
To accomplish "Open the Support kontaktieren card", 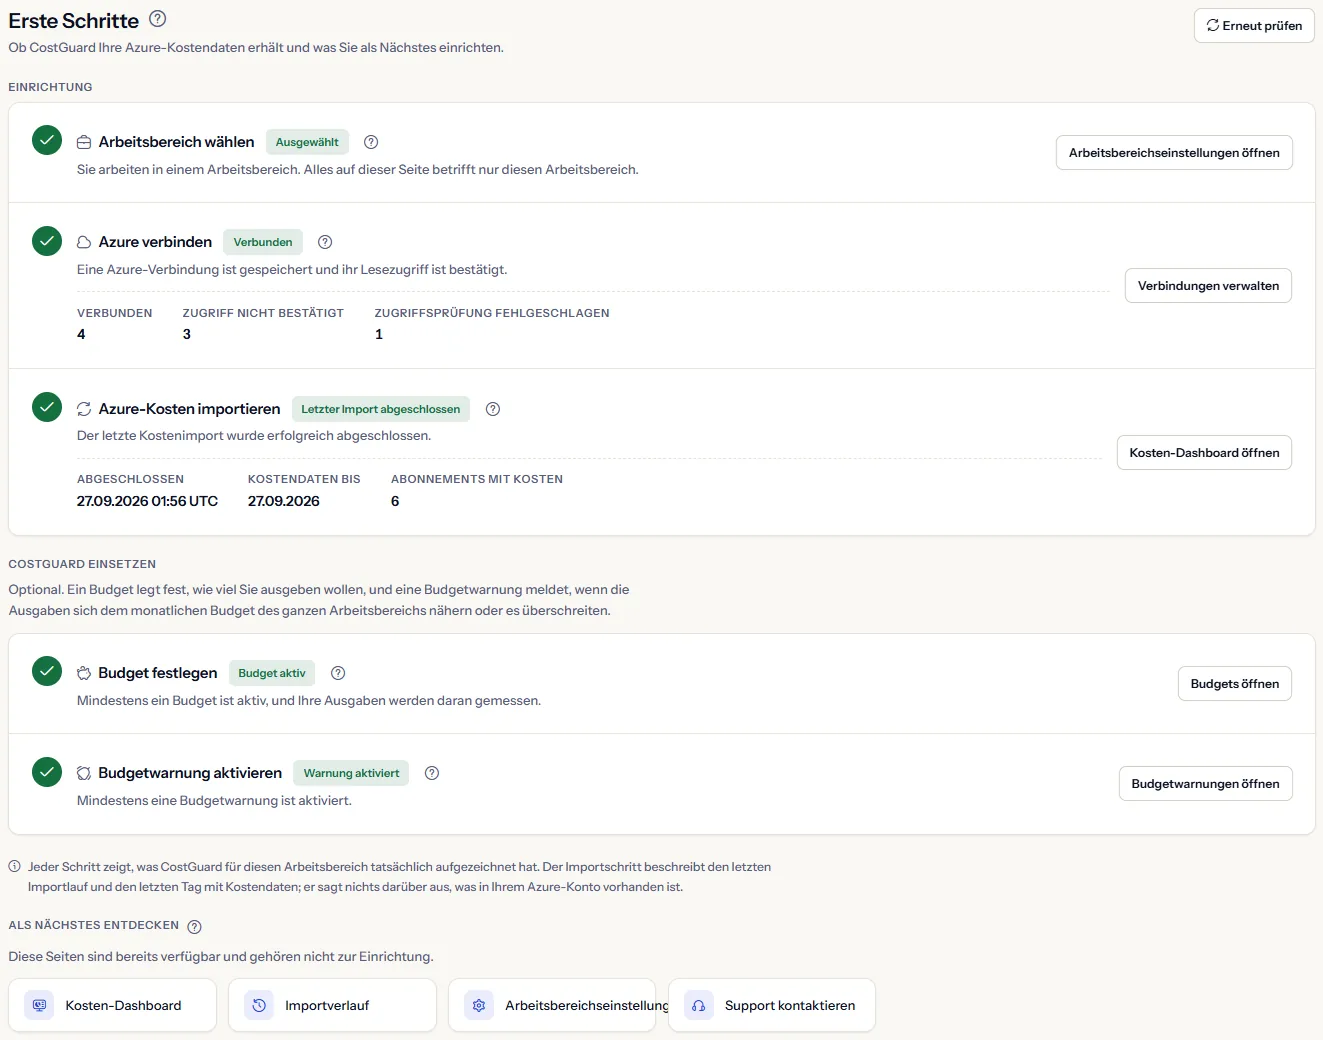I will click(772, 1005).
